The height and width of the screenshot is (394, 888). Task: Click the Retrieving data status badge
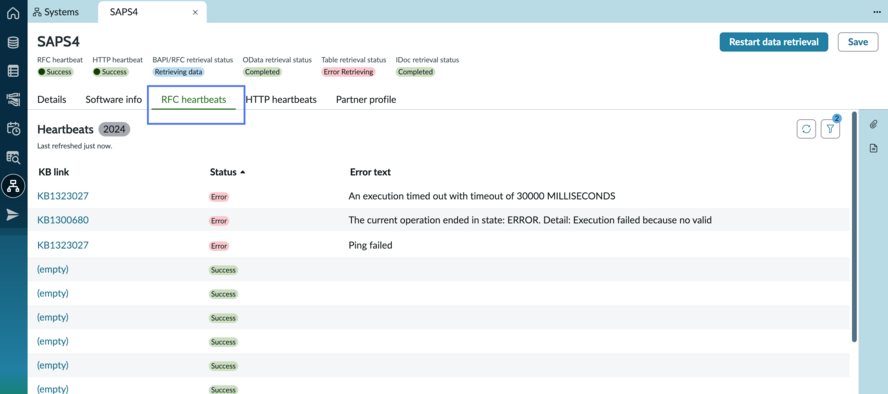click(x=178, y=72)
